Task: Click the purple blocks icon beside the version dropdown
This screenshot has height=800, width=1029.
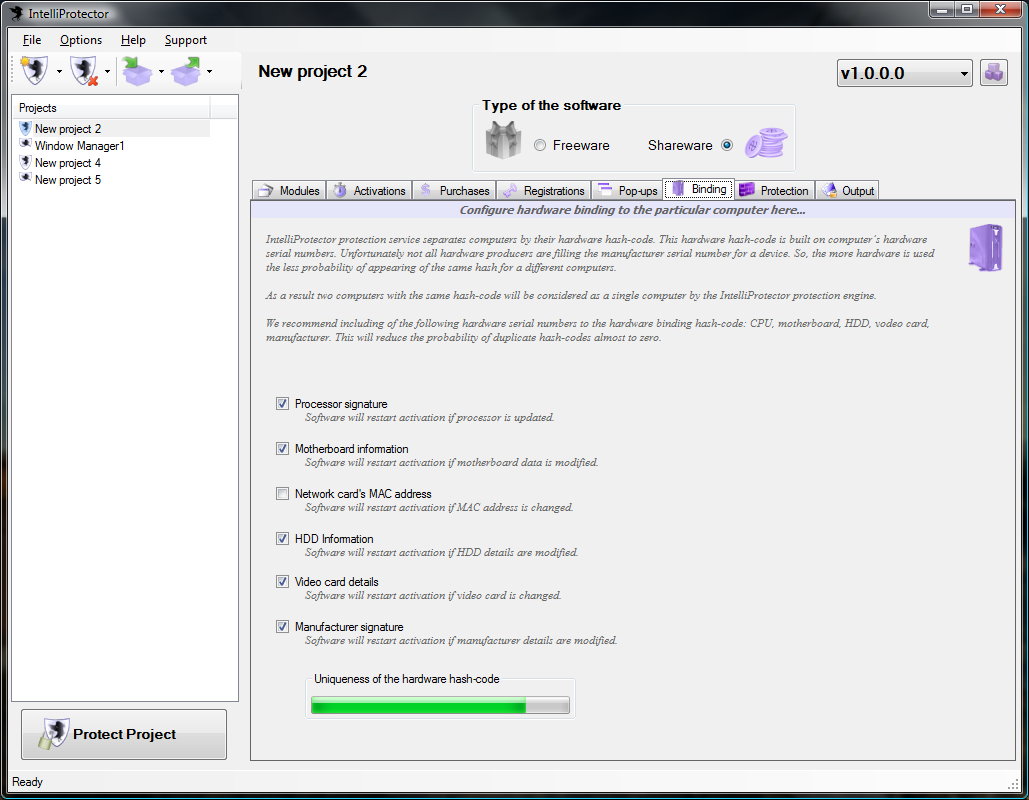Action: point(994,72)
